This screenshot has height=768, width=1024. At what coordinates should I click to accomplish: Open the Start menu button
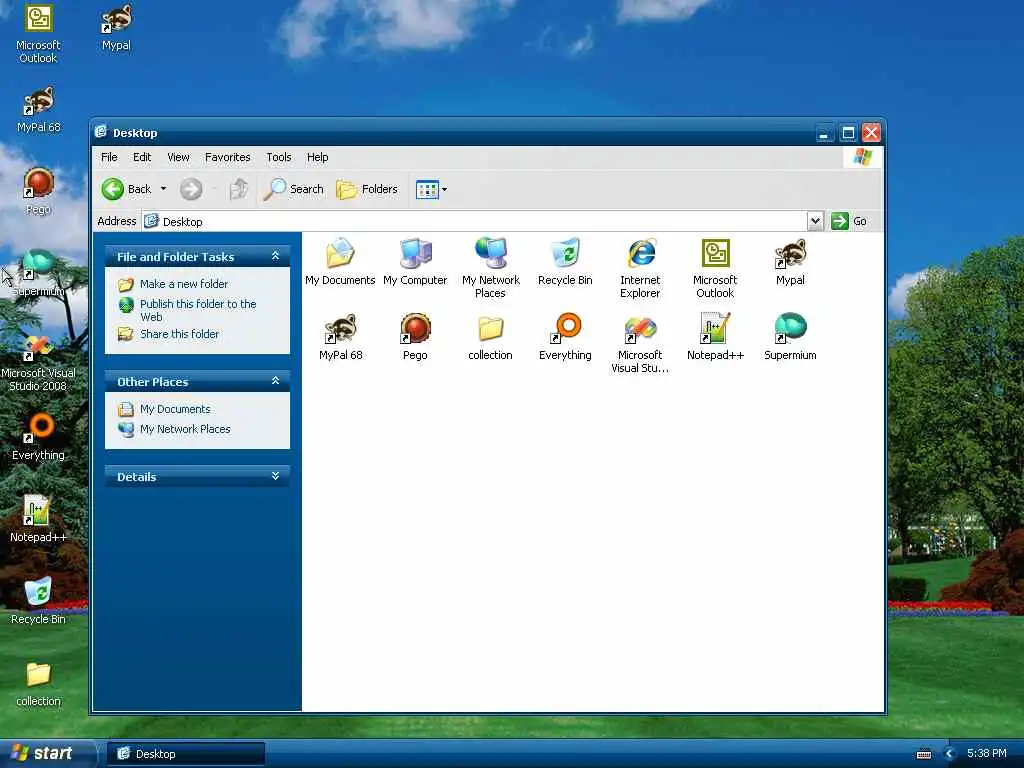[x=47, y=754]
